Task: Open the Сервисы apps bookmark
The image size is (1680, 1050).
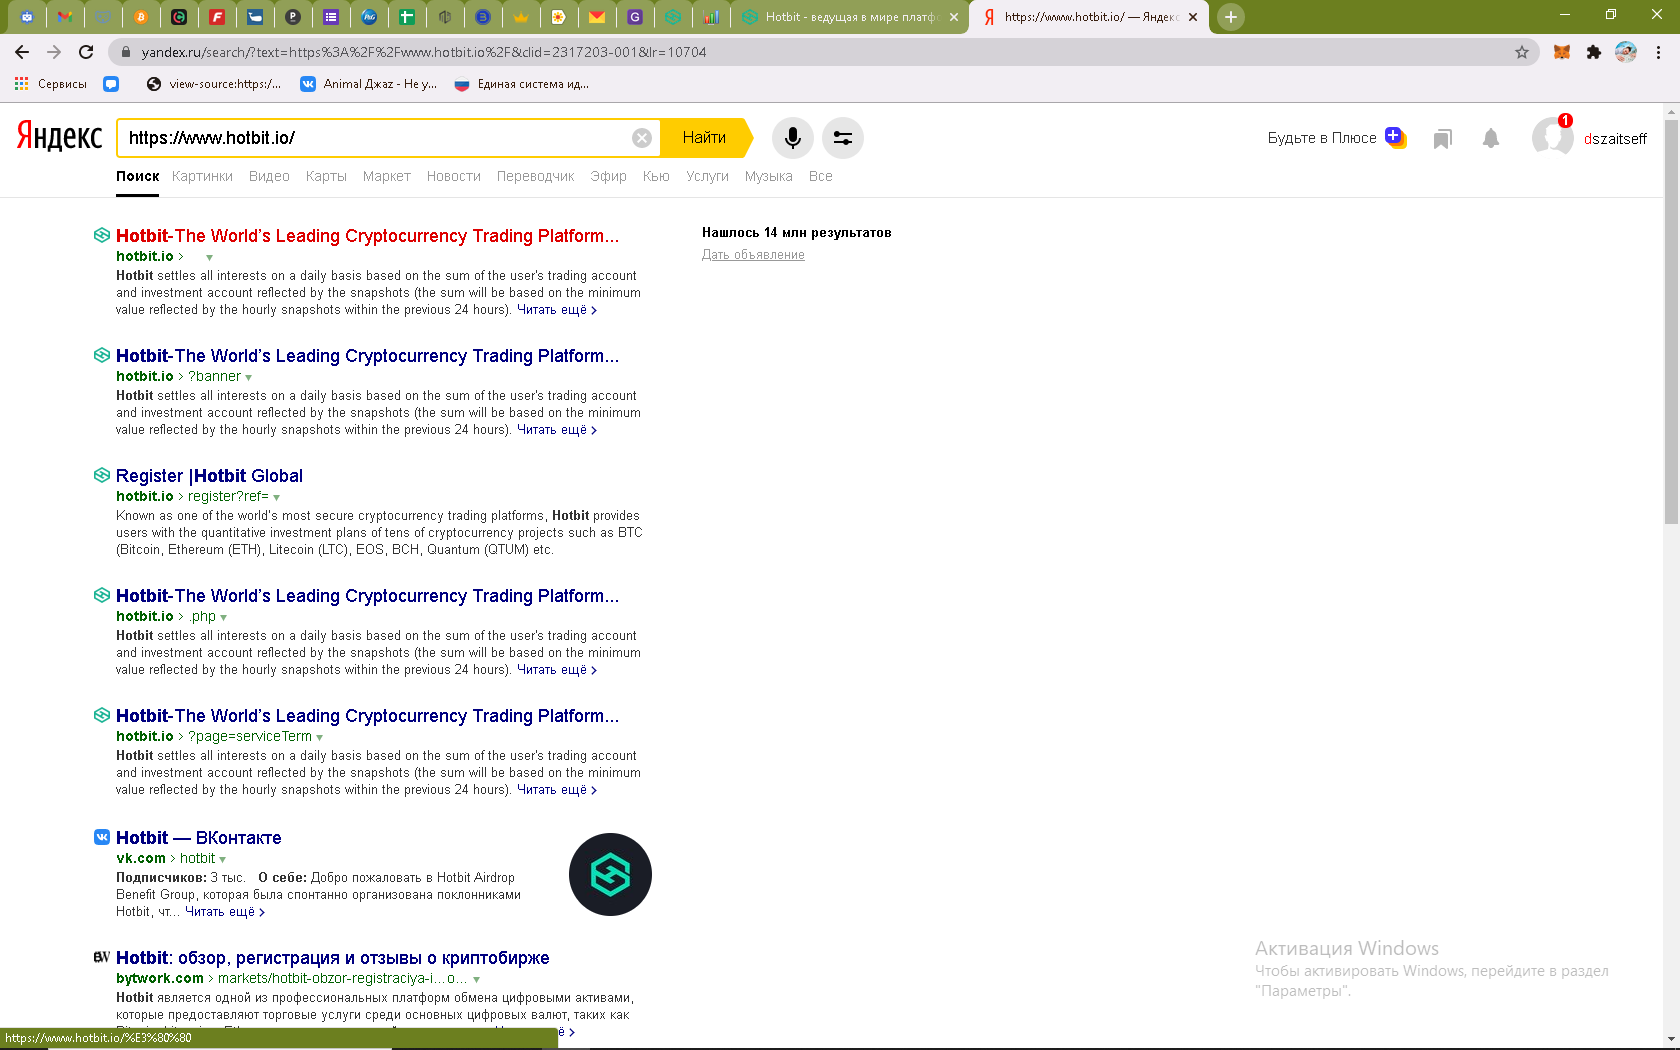Action: (x=50, y=84)
